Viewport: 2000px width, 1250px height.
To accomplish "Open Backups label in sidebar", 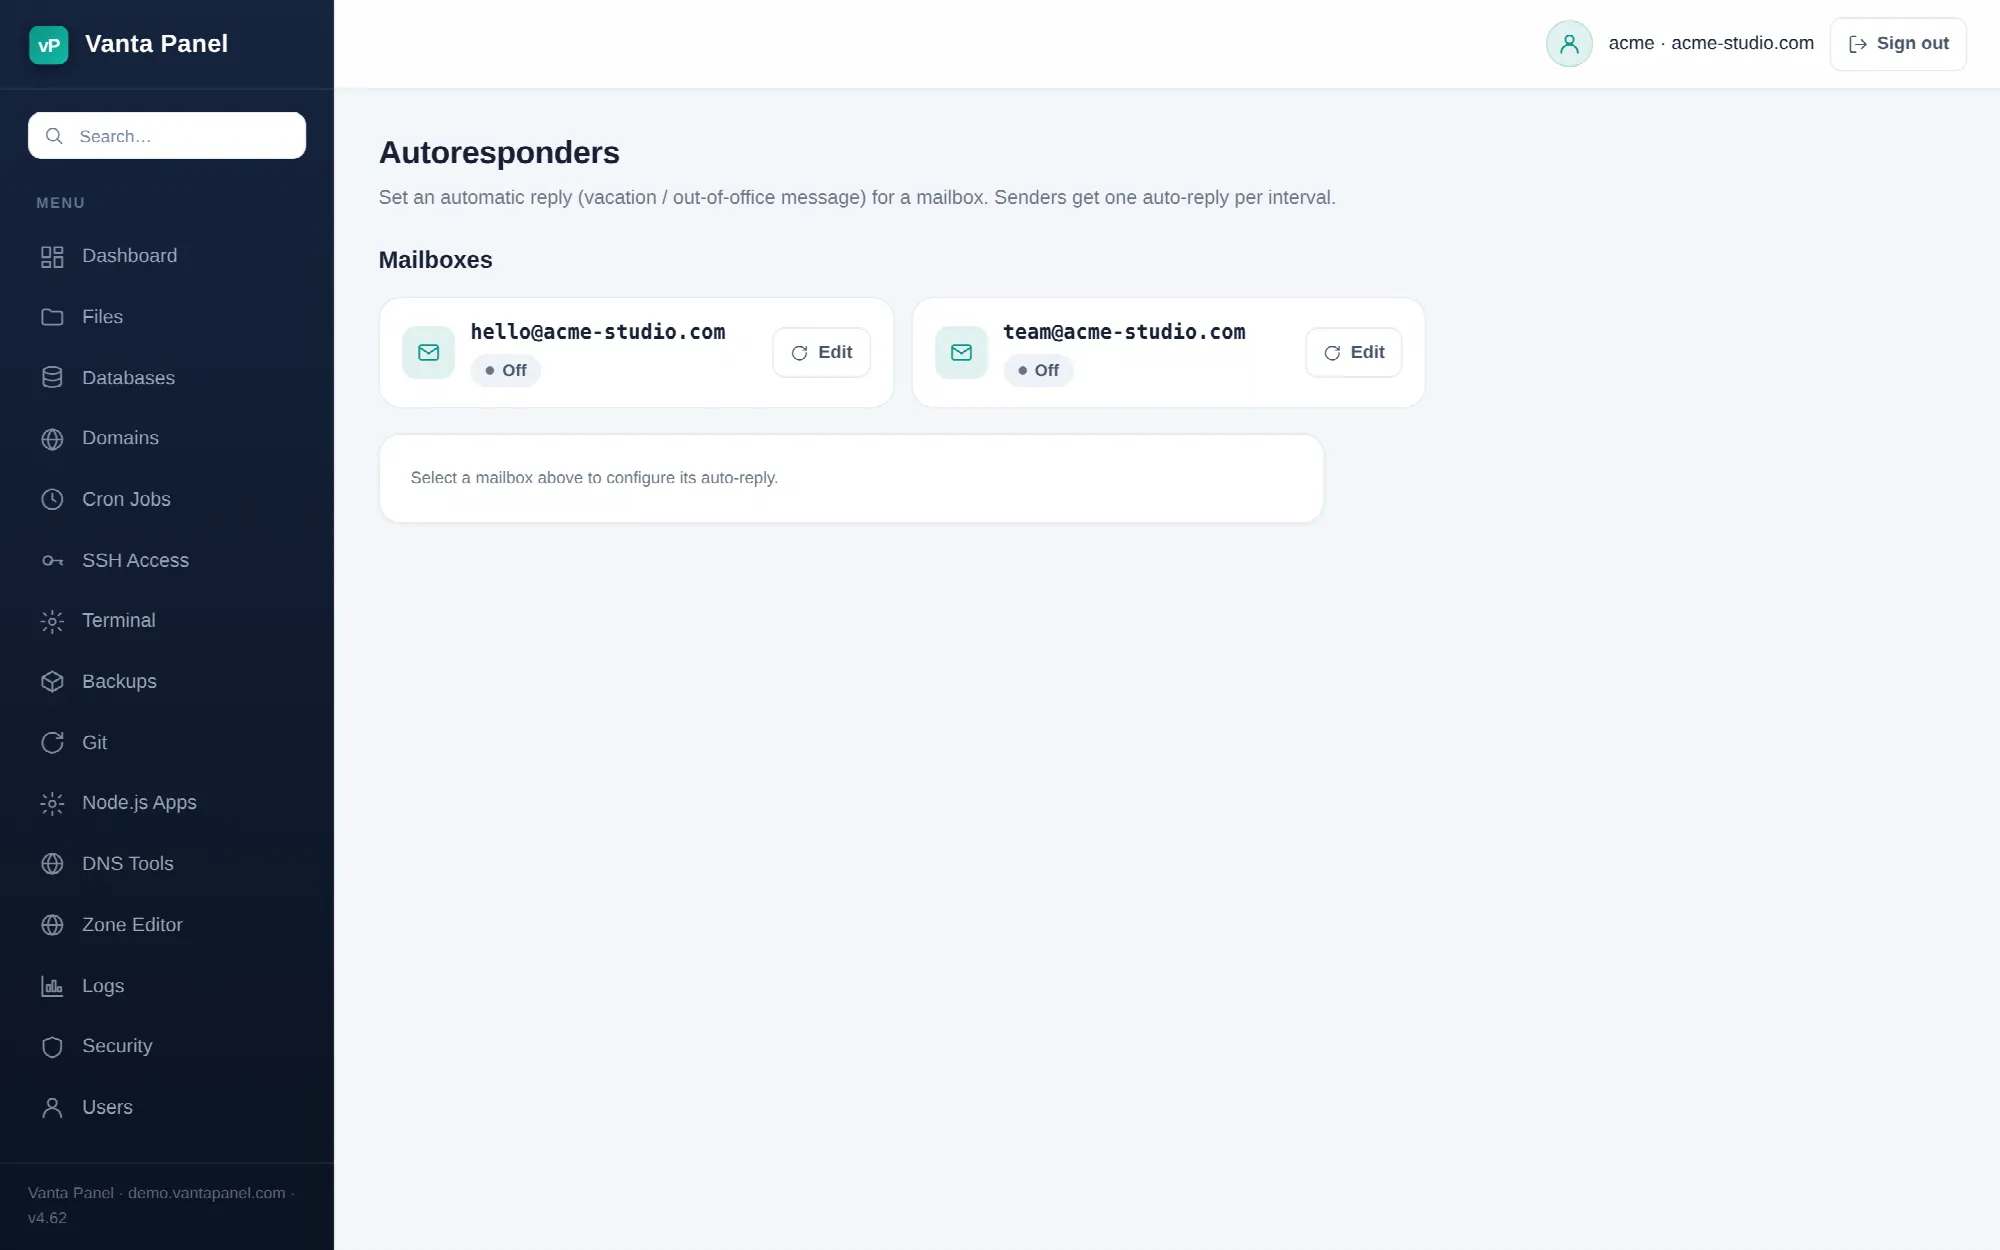I will coord(119,681).
